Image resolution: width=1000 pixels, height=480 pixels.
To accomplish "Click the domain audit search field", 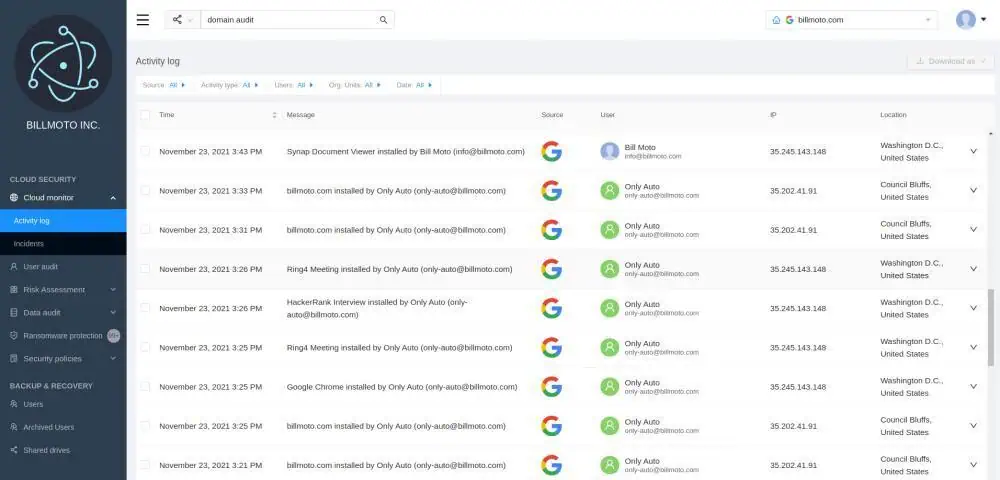I will (289, 20).
